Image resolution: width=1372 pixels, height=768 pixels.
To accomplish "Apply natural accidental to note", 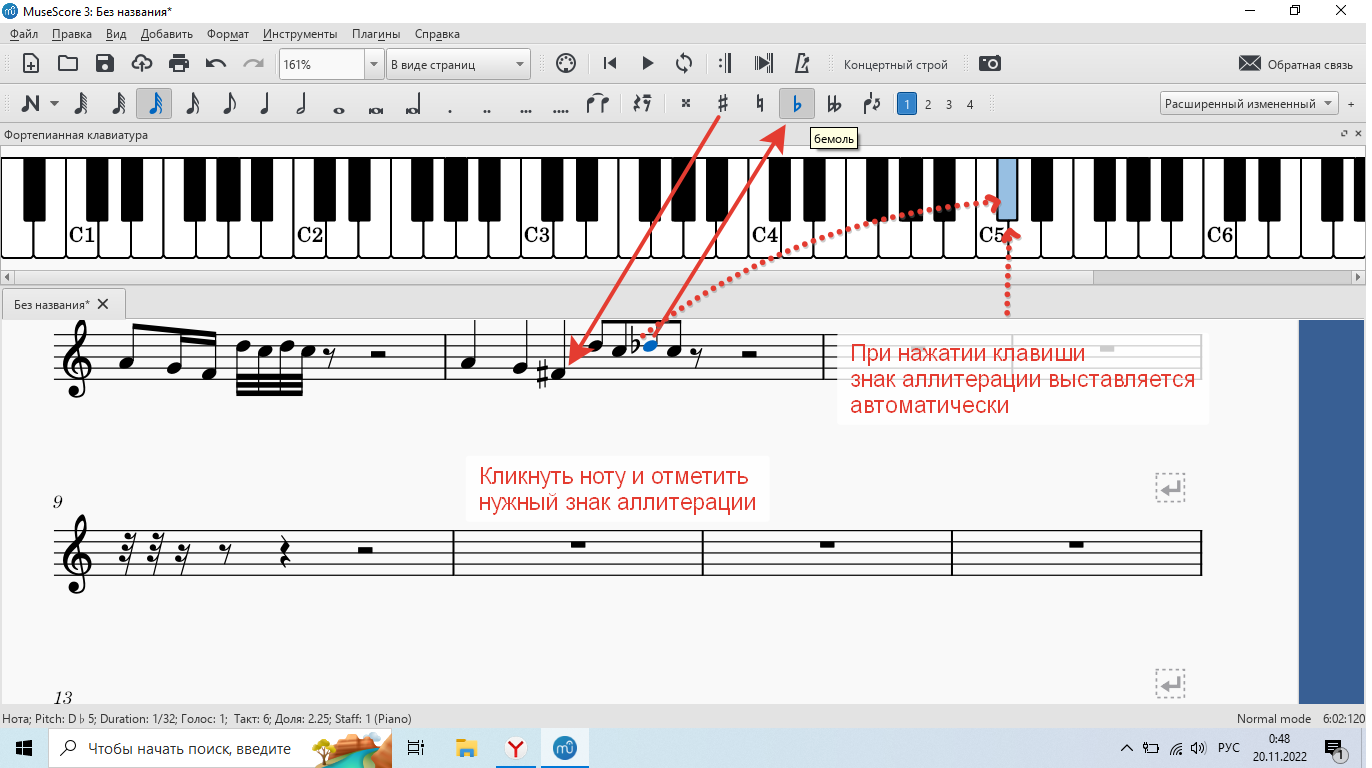I will click(x=759, y=104).
